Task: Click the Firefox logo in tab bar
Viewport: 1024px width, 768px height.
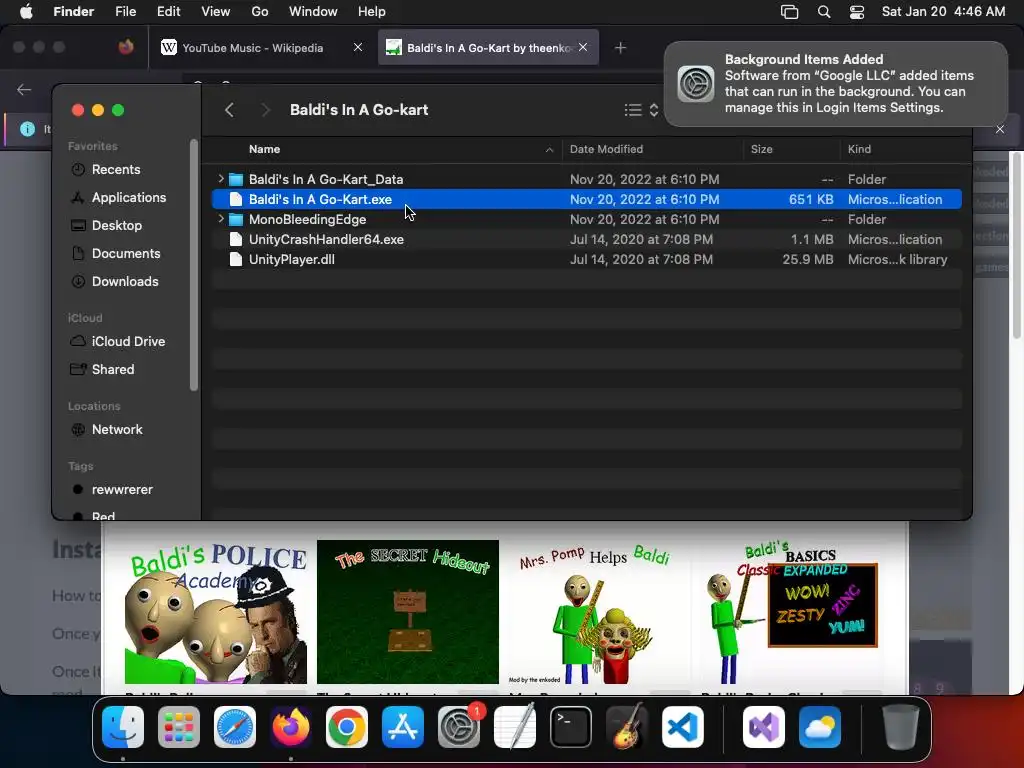Action: 126,47
